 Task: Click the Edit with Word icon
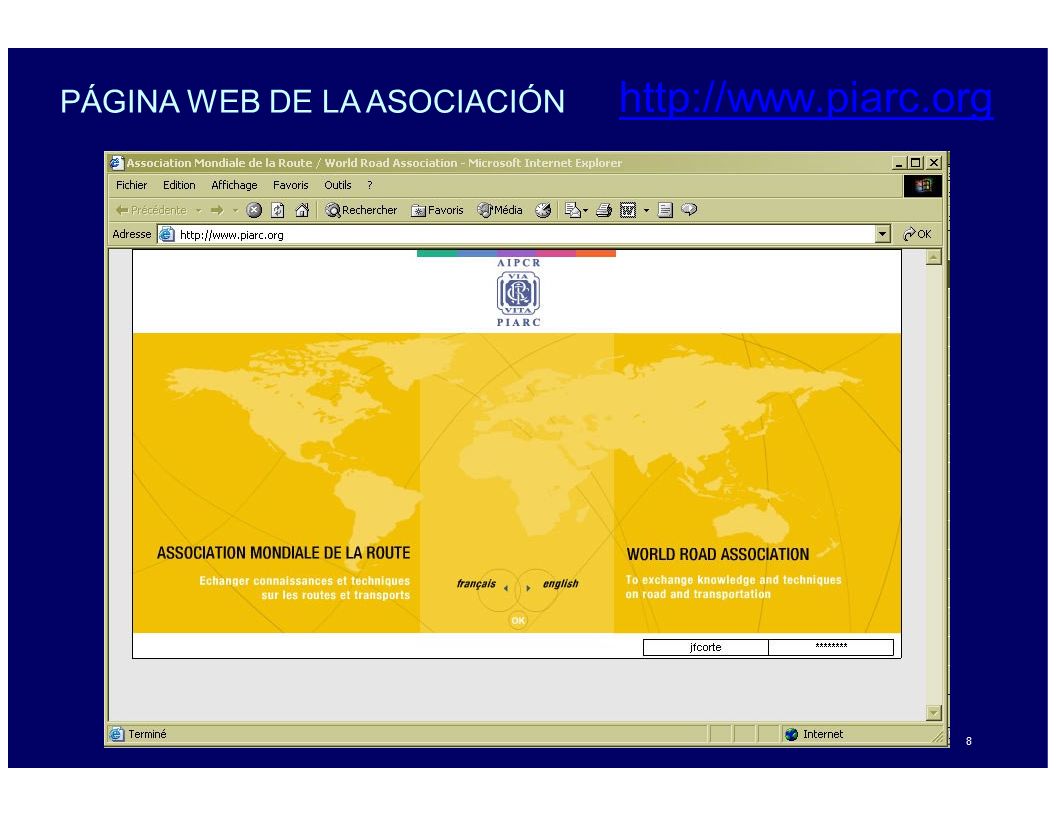click(628, 211)
